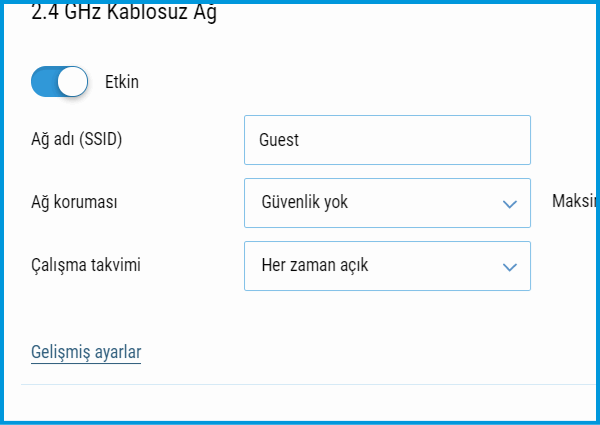
Task: Click the truncated Maksim text on the right
Action: click(x=574, y=202)
